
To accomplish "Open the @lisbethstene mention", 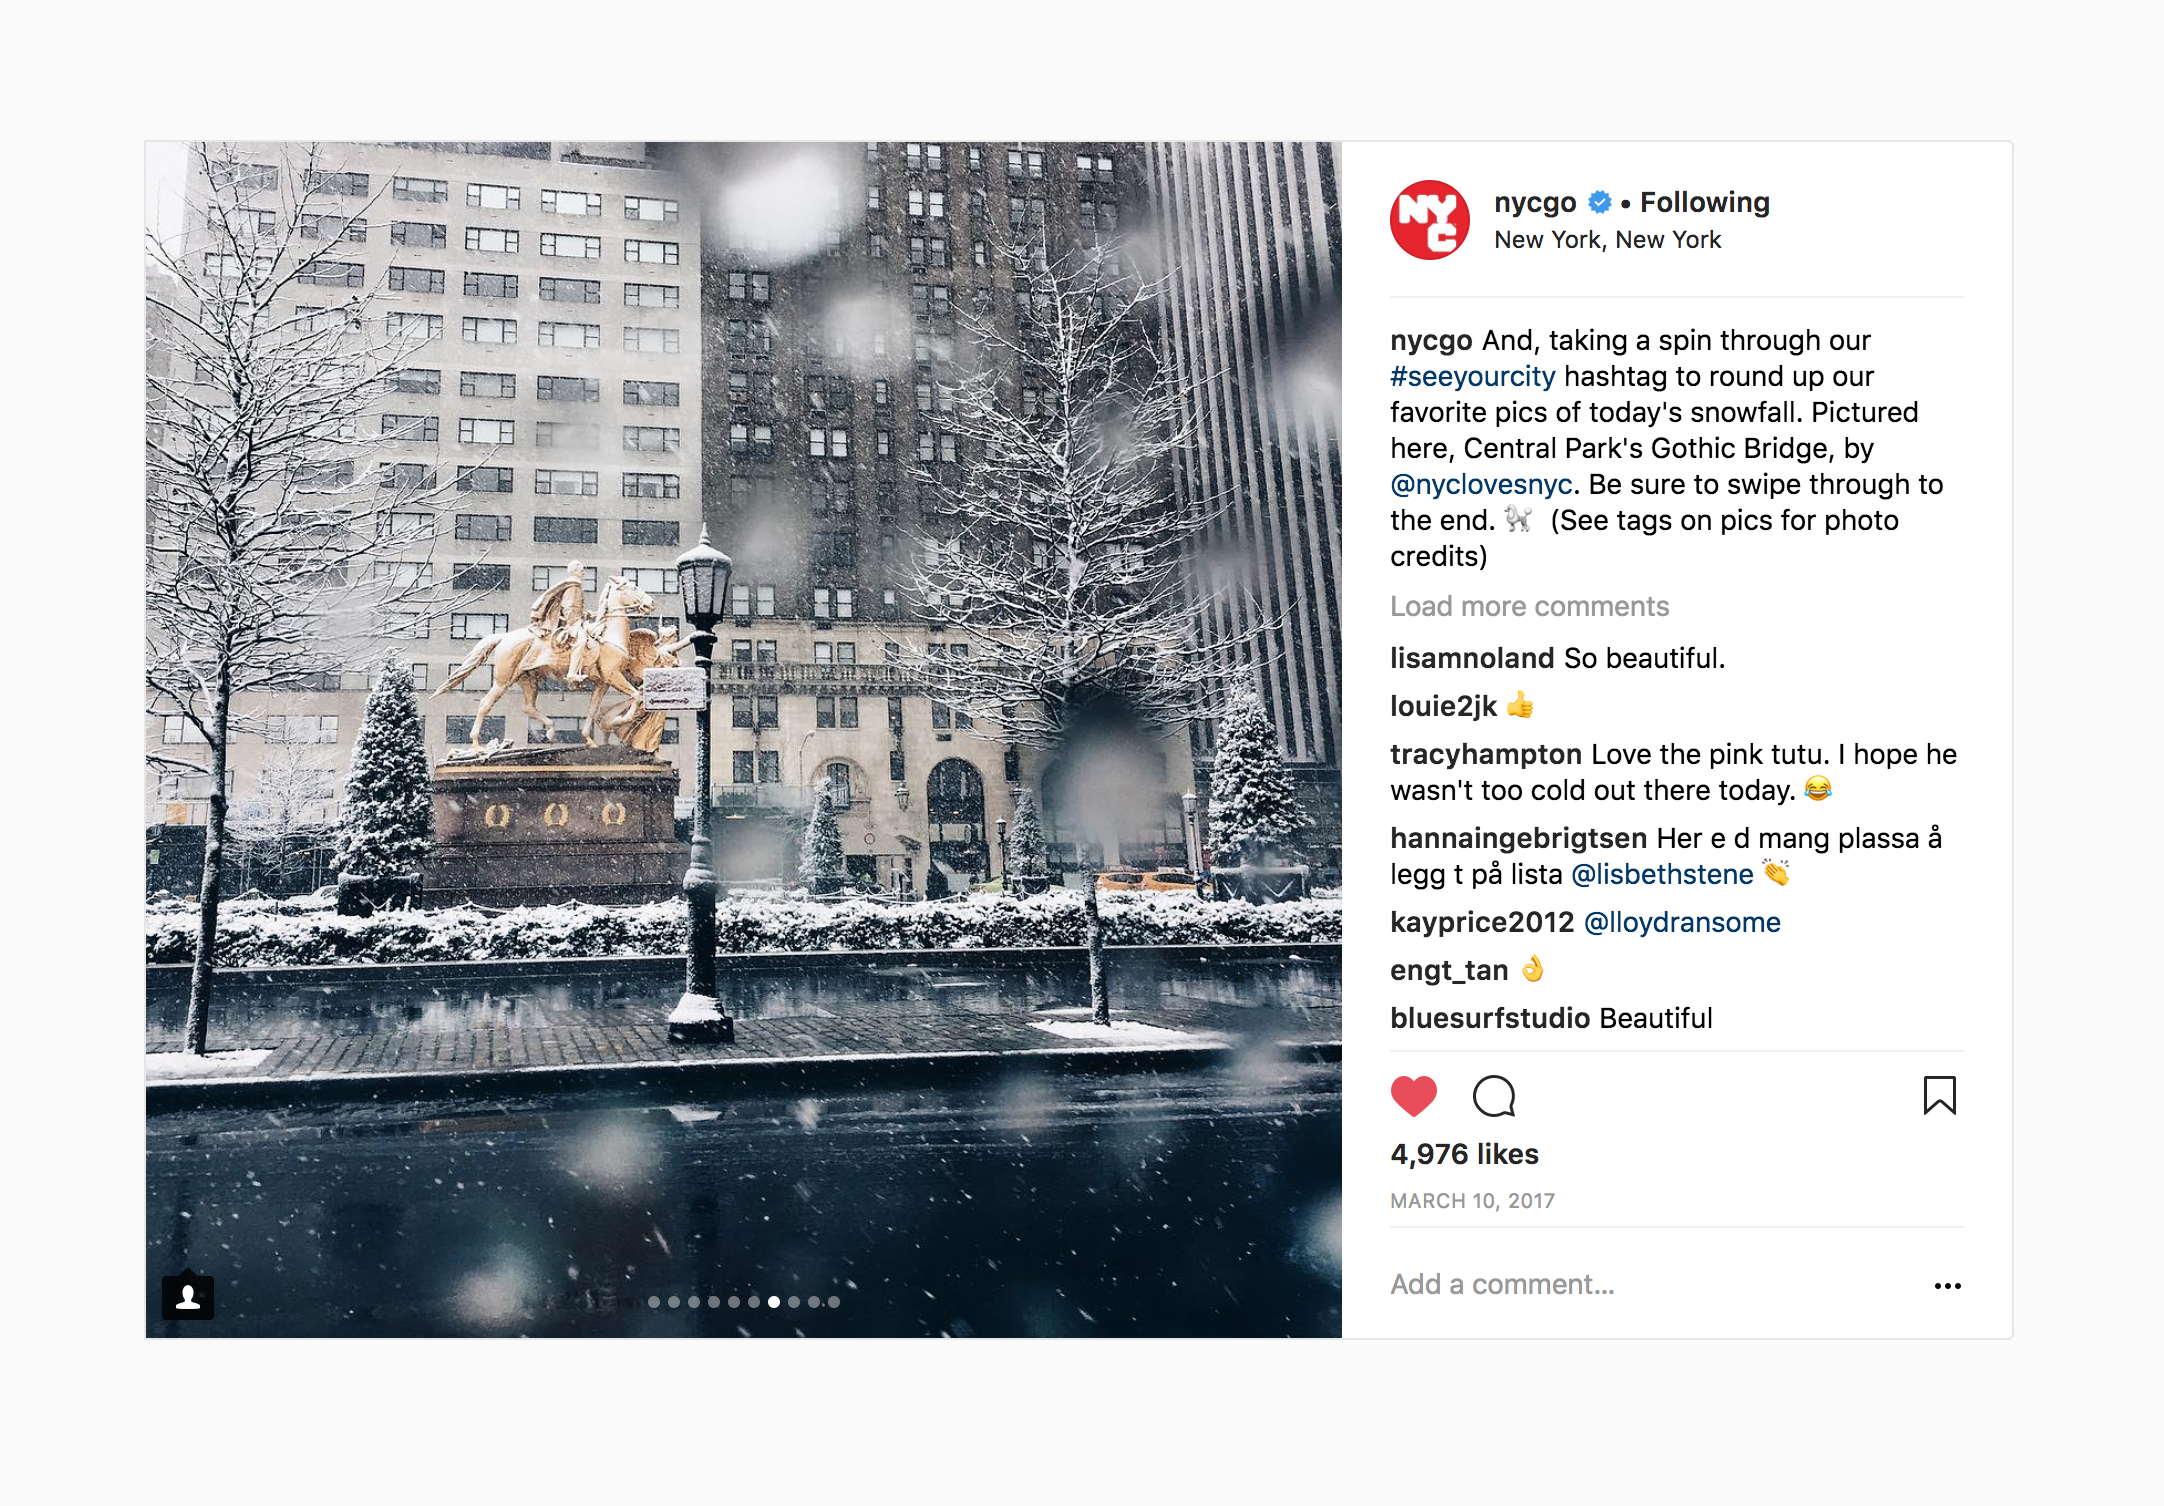I will click(x=1662, y=874).
